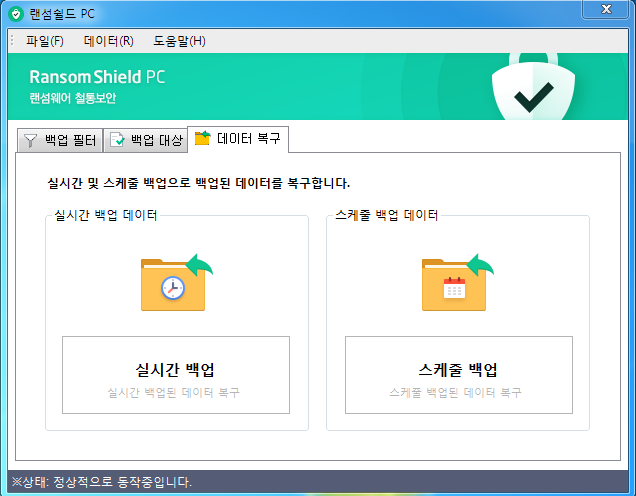Click the padlock checkmark logo in banner
636x496 pixels.
tap(533, 86)
